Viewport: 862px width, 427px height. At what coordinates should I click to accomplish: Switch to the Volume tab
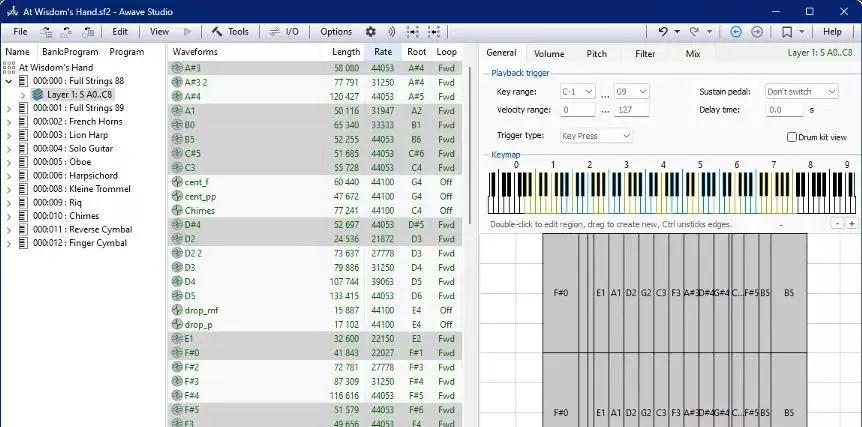[x=549, y=54]
